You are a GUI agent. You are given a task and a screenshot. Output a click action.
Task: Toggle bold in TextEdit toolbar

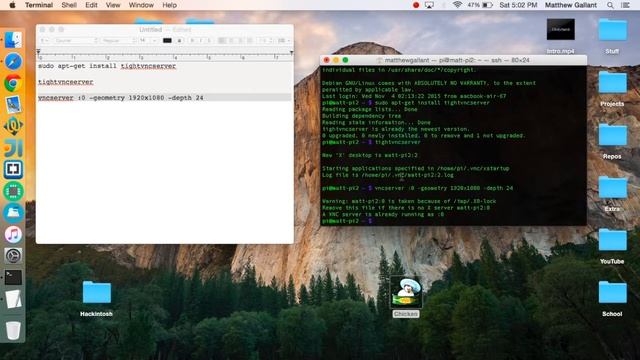[x=192, y=40]
